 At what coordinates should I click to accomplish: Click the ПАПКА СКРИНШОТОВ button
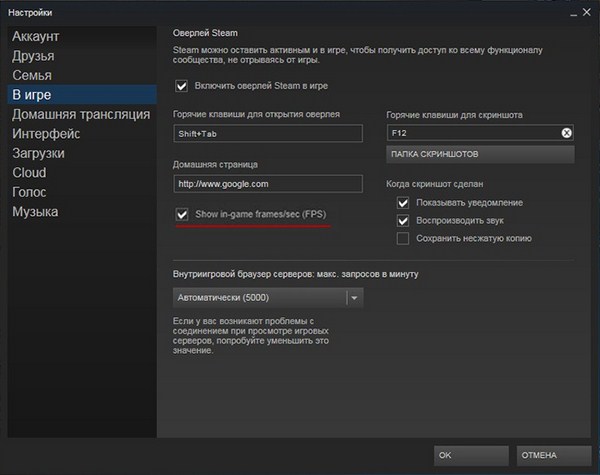pyautogui.click(x=480, y=154)
